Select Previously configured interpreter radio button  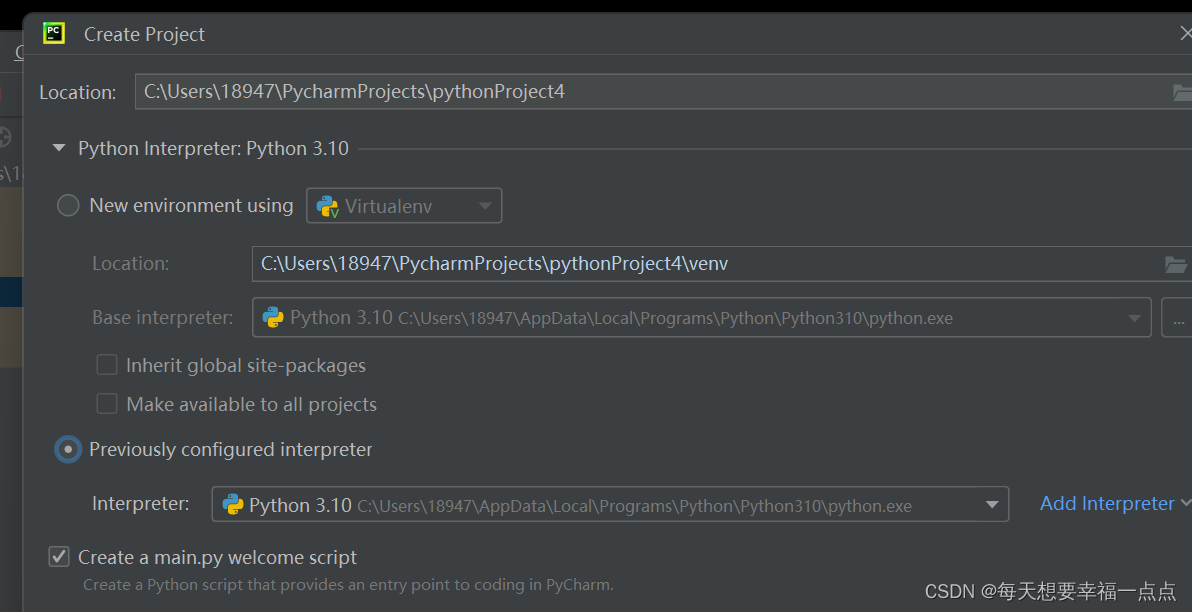[68, 449]
